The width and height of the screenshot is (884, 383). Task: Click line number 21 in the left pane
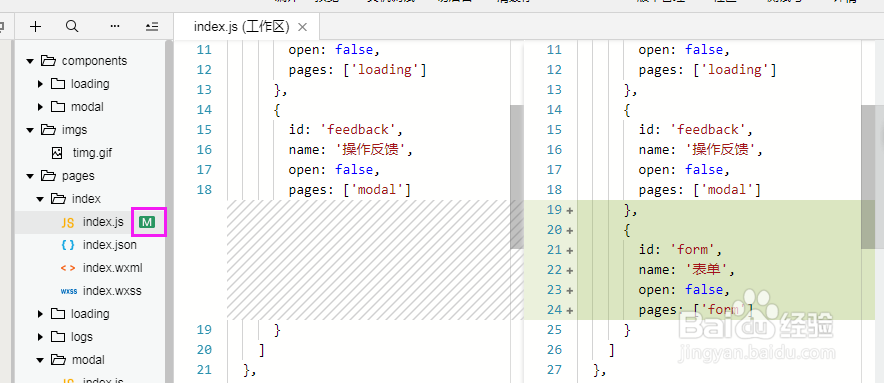tap(204, 369)
